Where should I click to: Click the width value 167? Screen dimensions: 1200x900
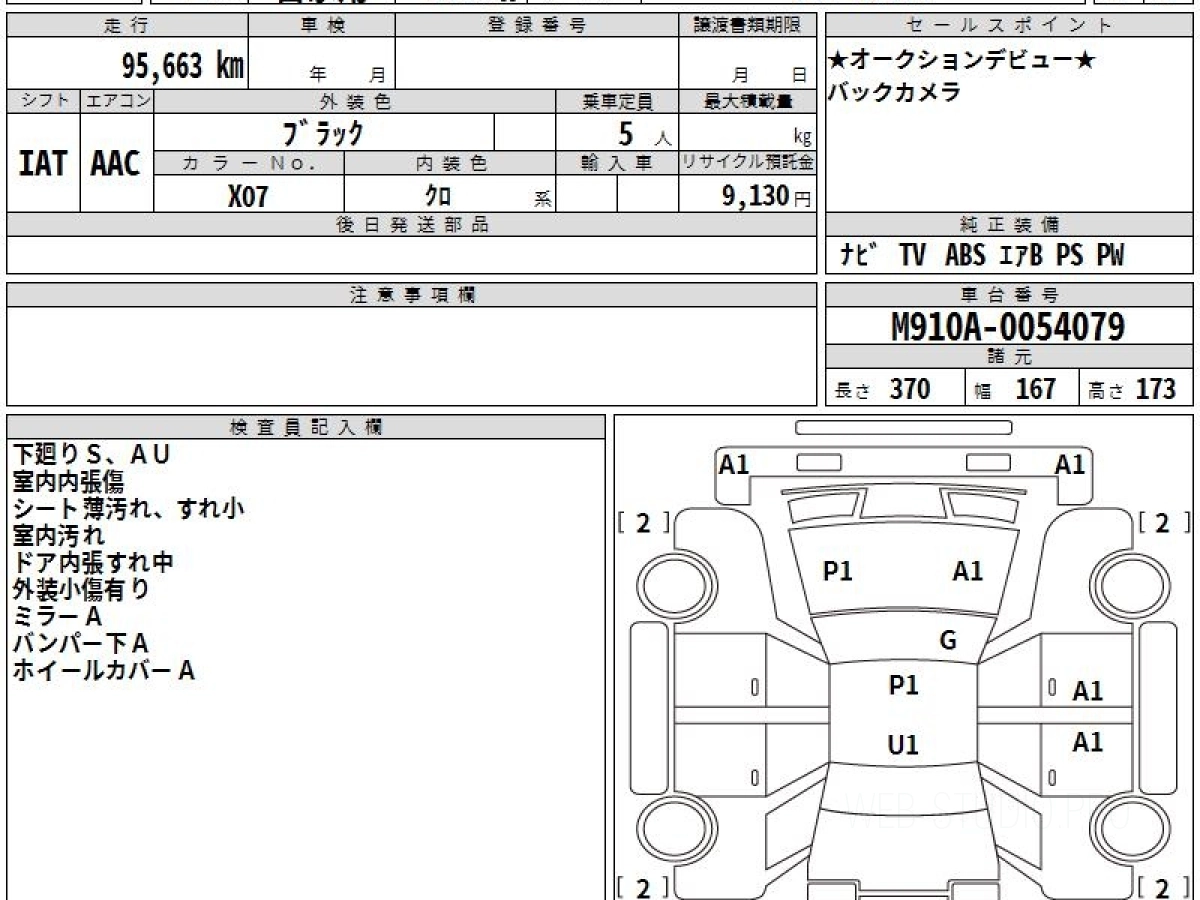(1035, 389)
